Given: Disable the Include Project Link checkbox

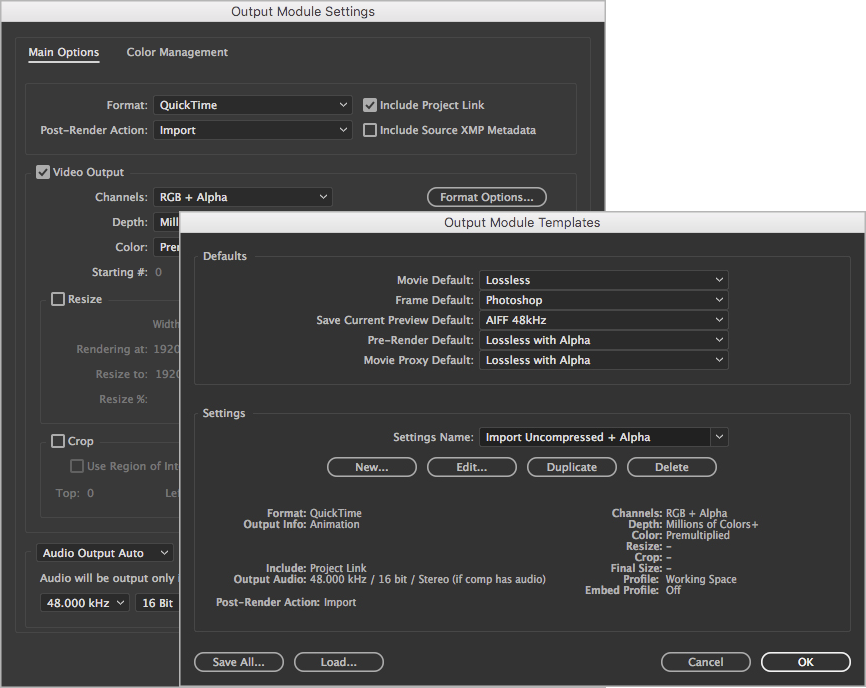Looking at the screenshot, I should [x=369, y=104].
